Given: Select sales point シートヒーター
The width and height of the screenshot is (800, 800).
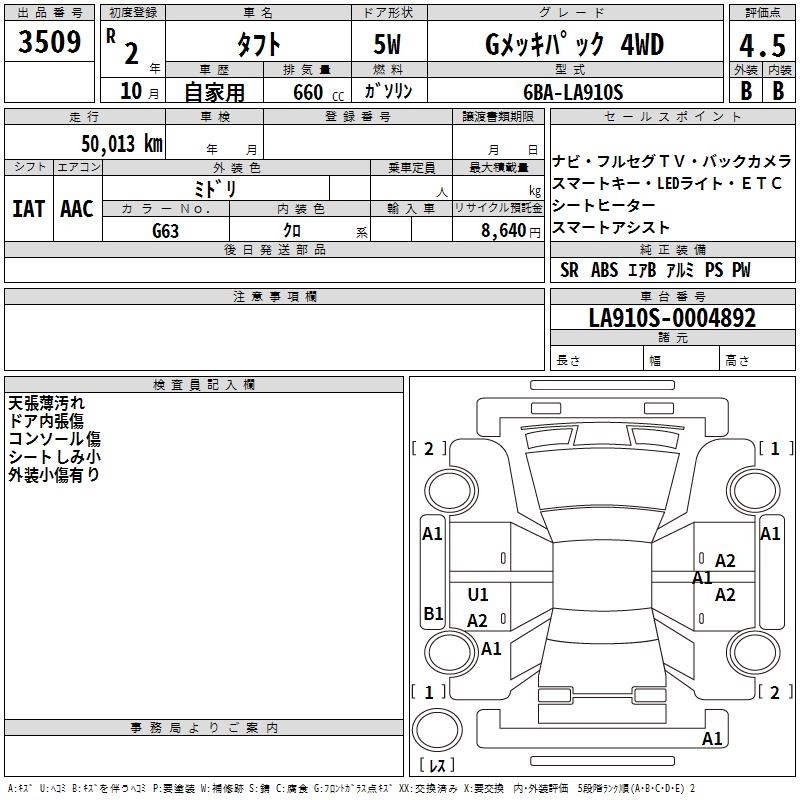Looking at the screenshot, I should tap(604, 205).
